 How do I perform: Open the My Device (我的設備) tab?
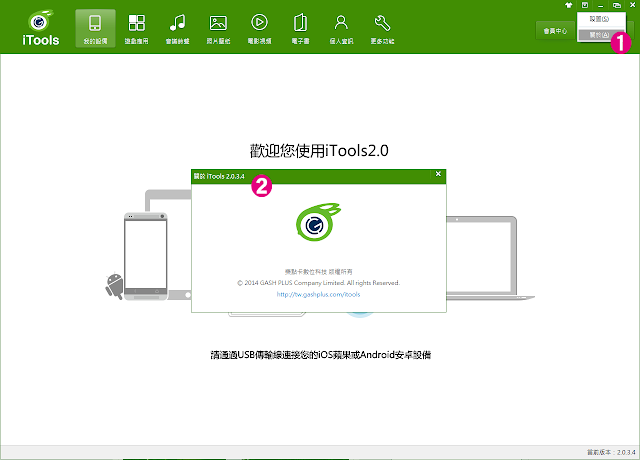(x=95, y=29)
